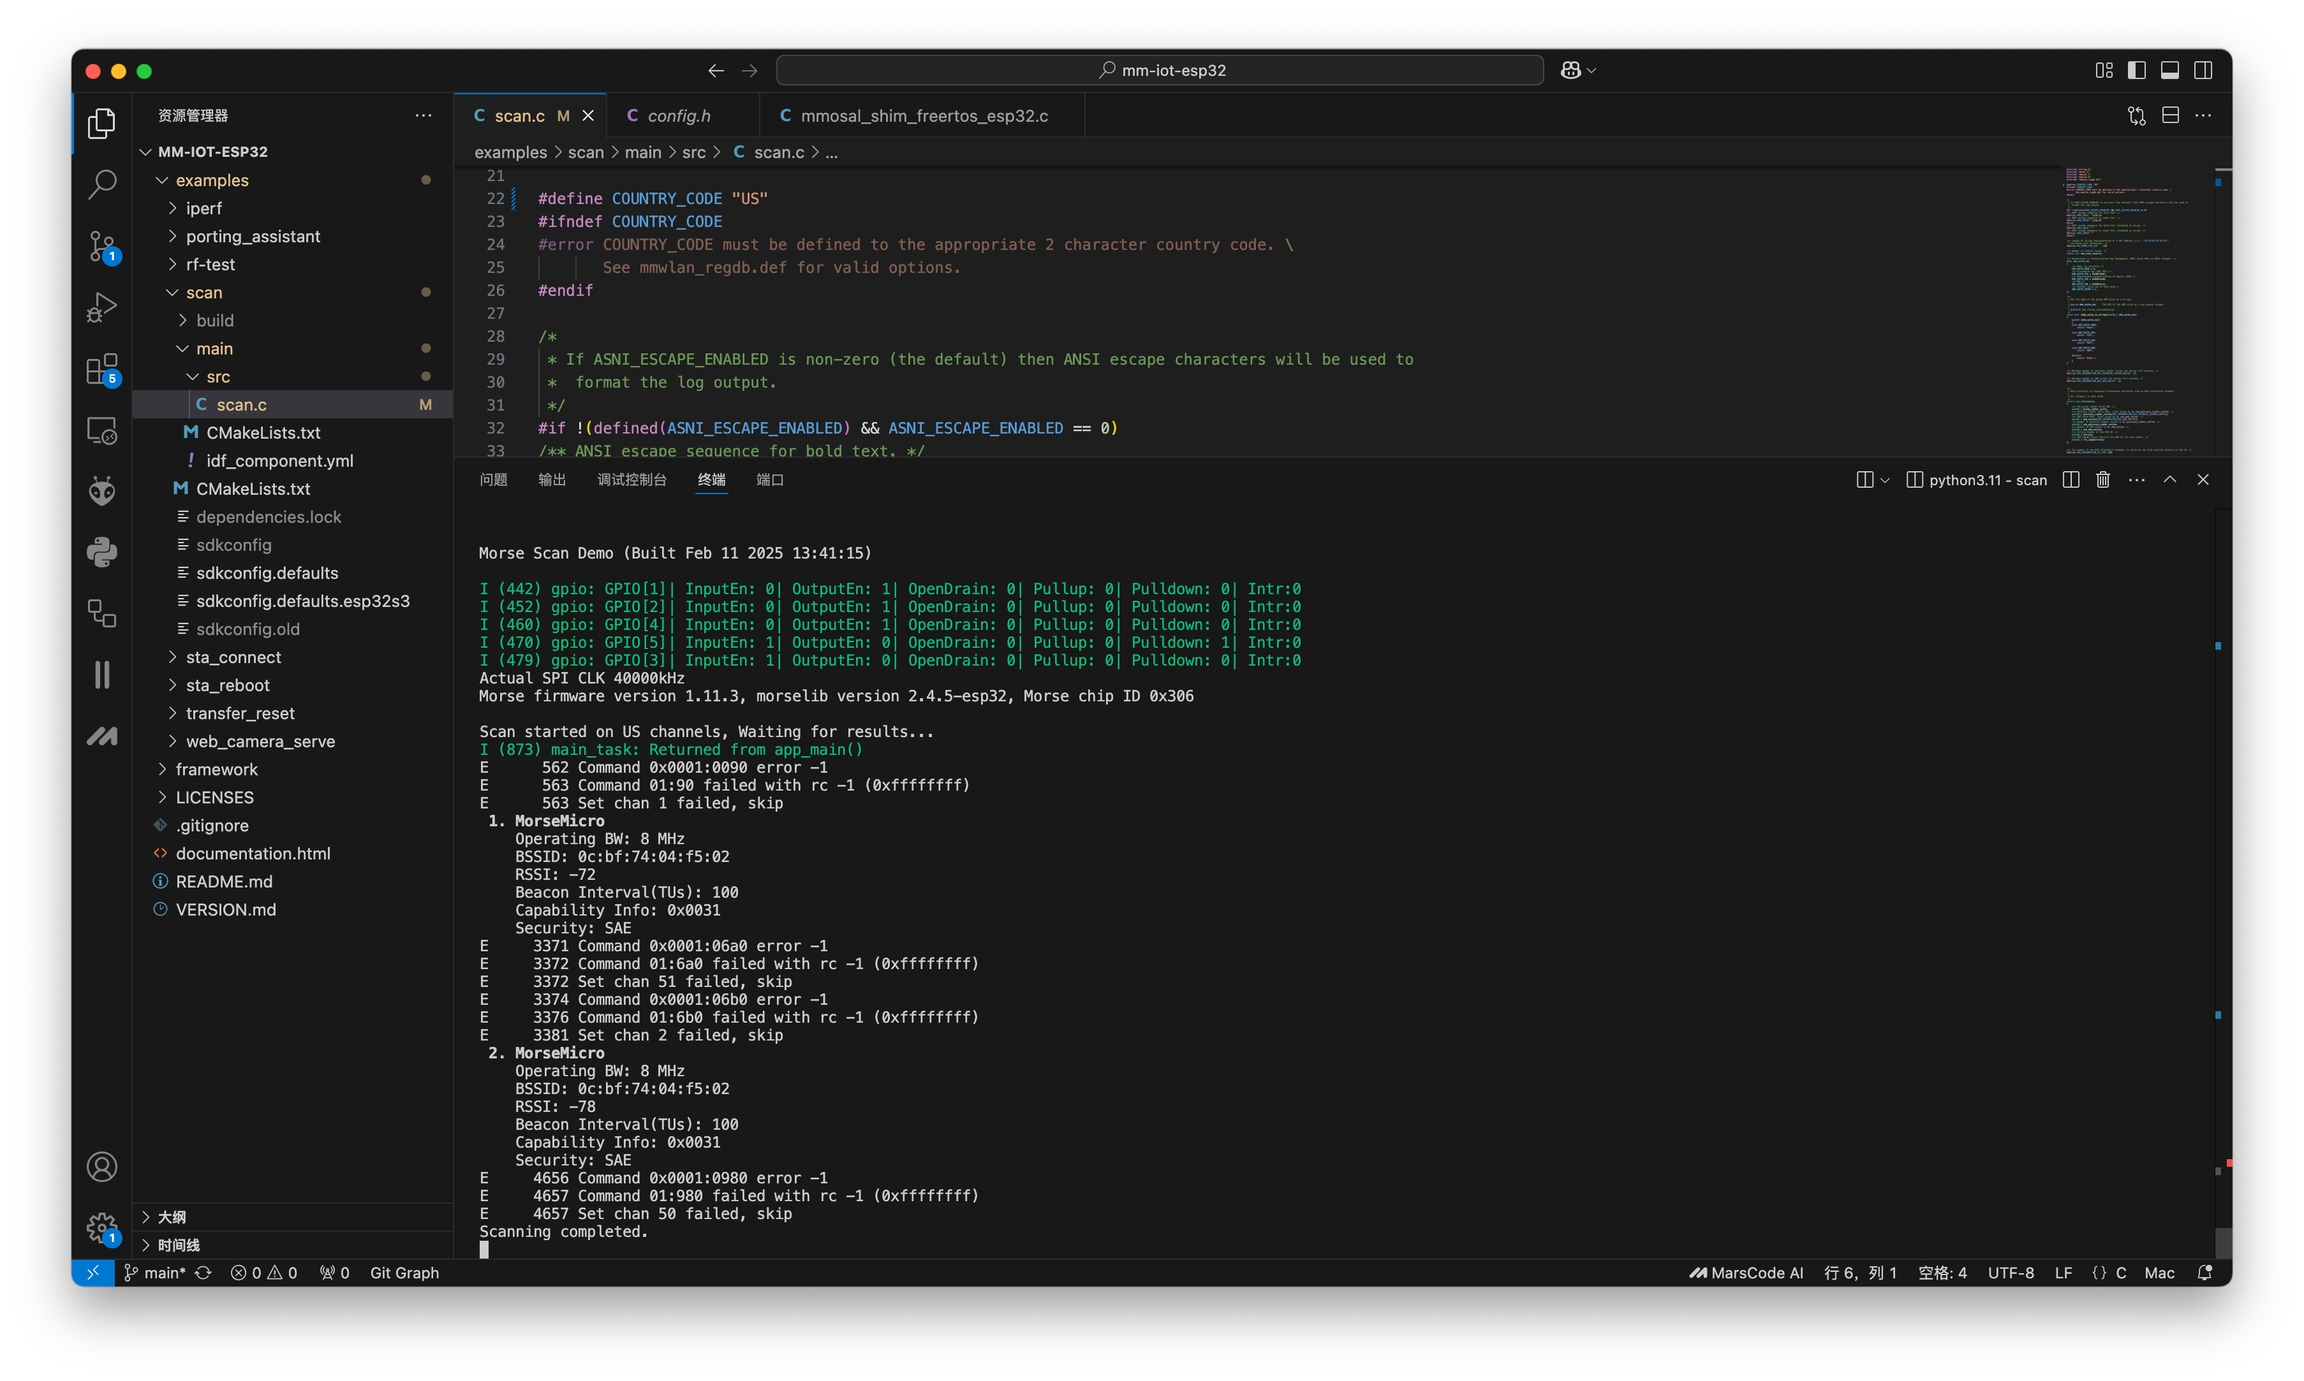Collapse the examples folder
Image resolution: width=2304 pixels, height=1381 pixels.
tap(211, 180)
